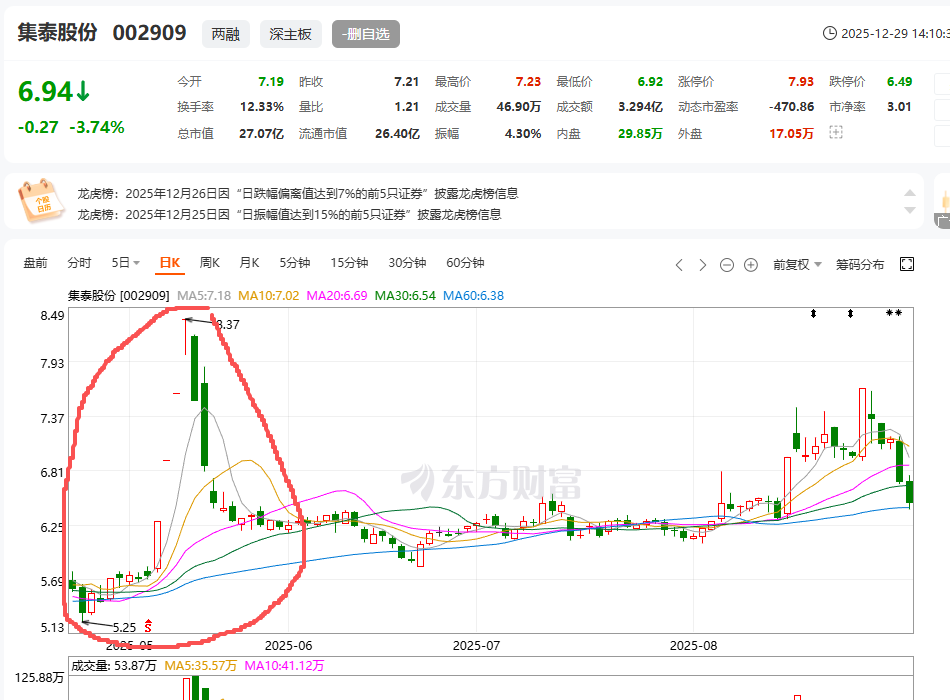Click MA5:7.18 indicator label
Screen dimensions: 950x700
(x=204, y=296)
